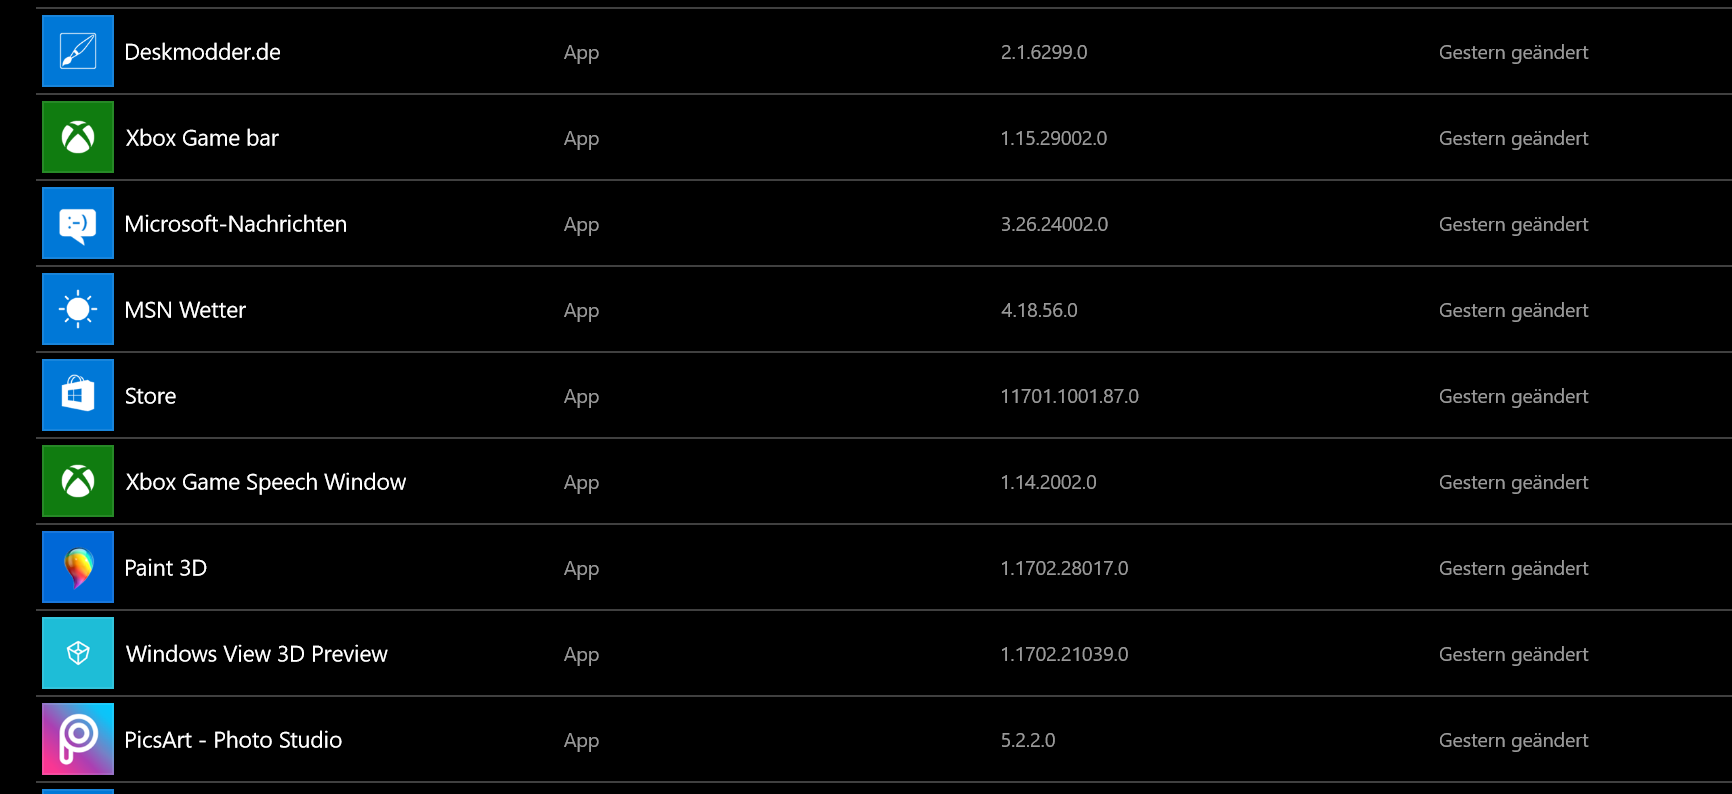Open the Store shopping bag icon

[78, 395]
